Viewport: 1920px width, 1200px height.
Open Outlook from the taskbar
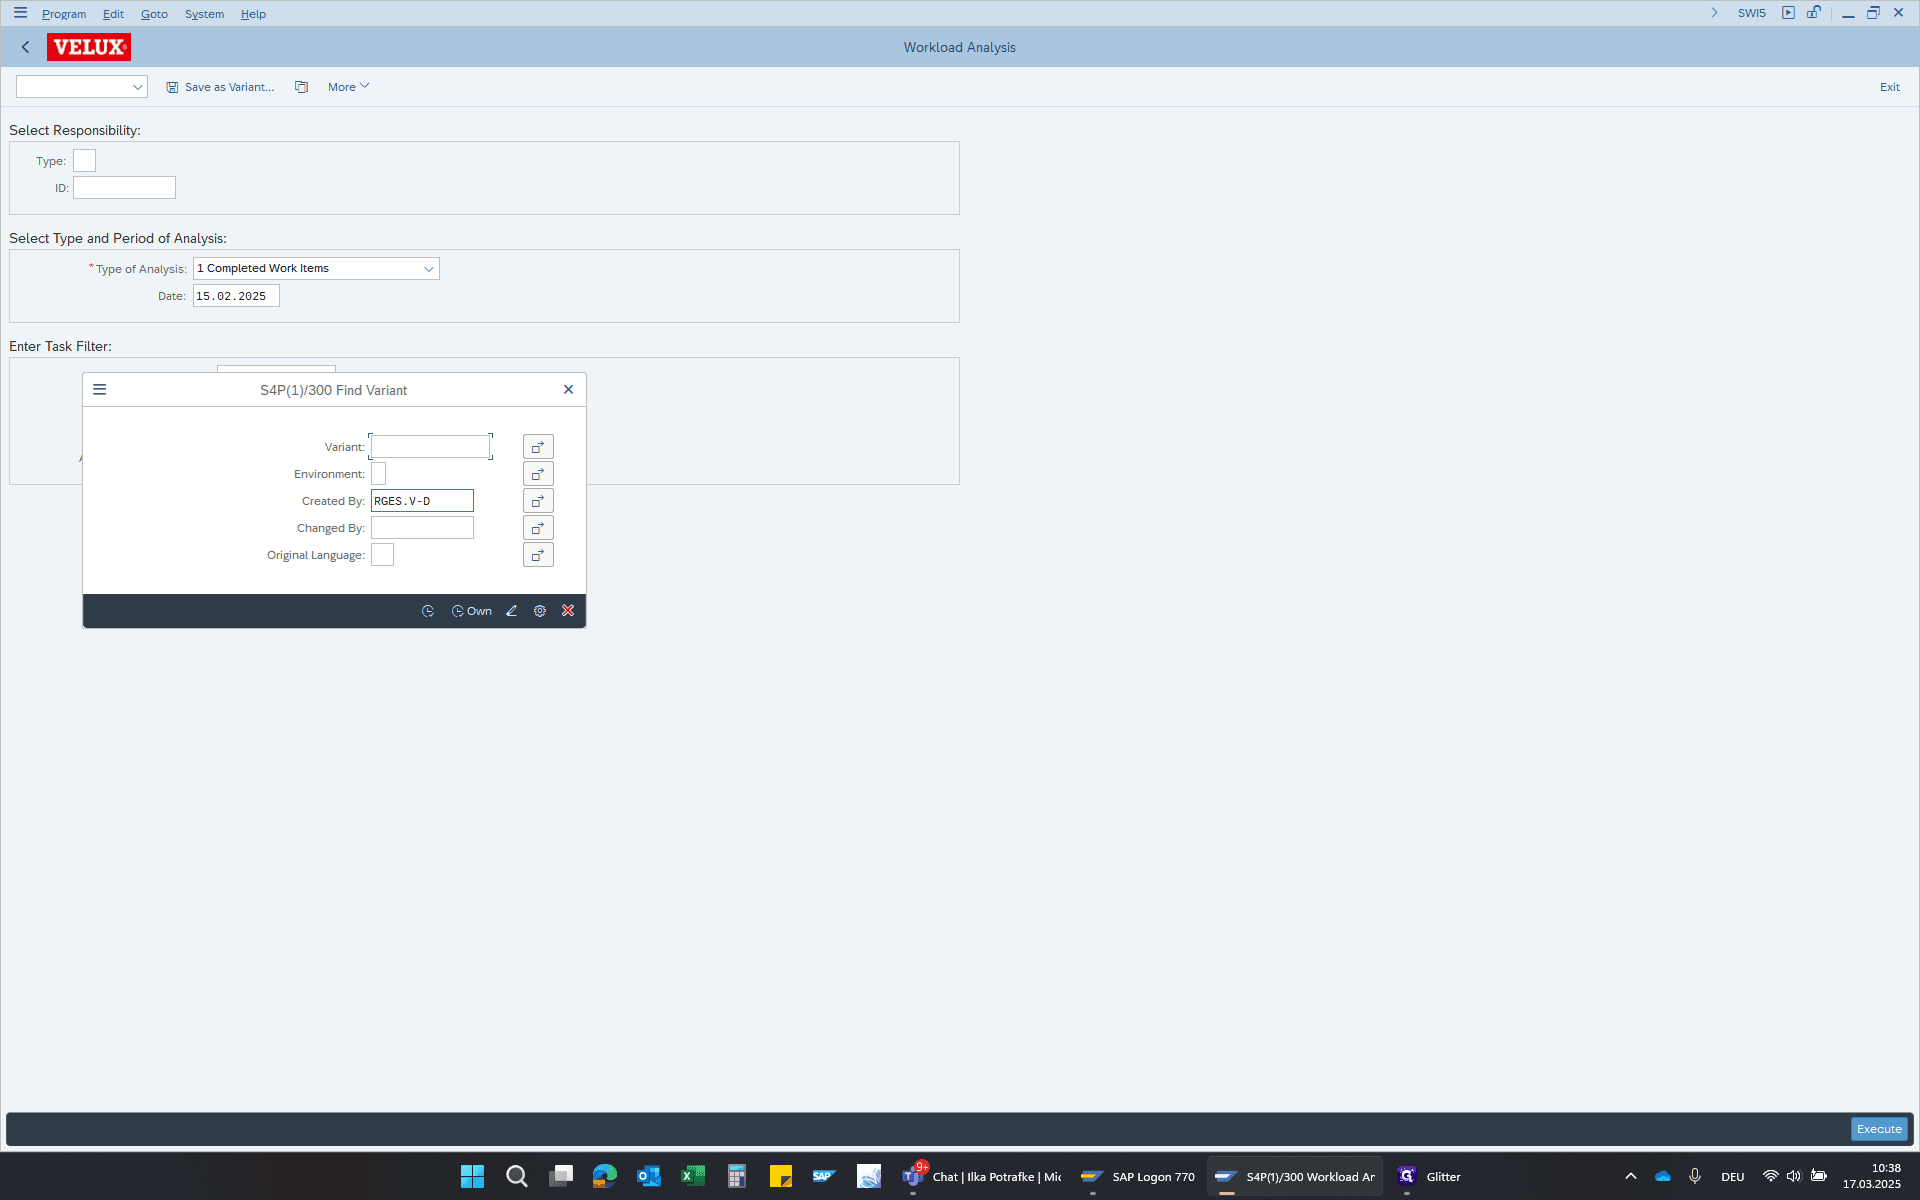pyautogui.click(x=649, y=1176)
